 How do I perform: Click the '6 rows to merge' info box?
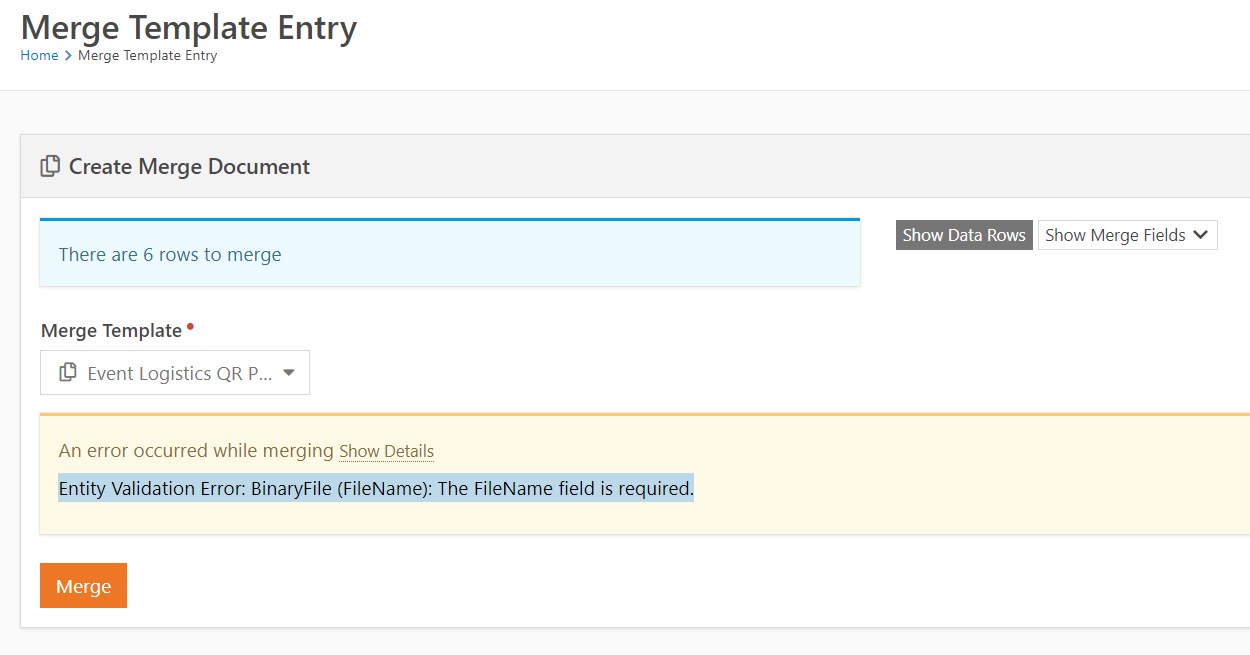450,253
